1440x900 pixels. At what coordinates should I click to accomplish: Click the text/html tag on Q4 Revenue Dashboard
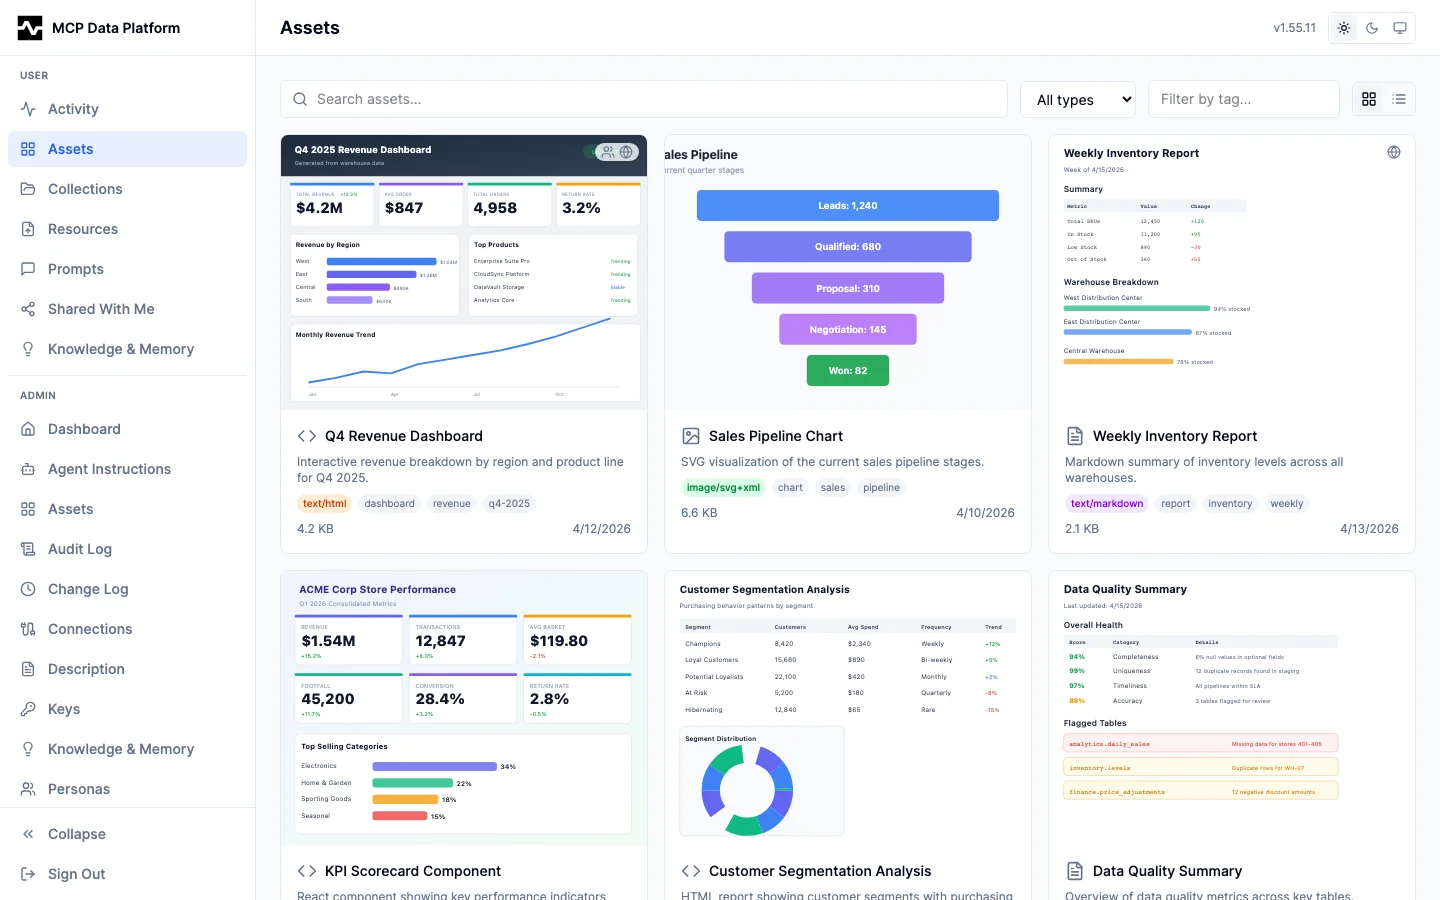tap(324, 504)
